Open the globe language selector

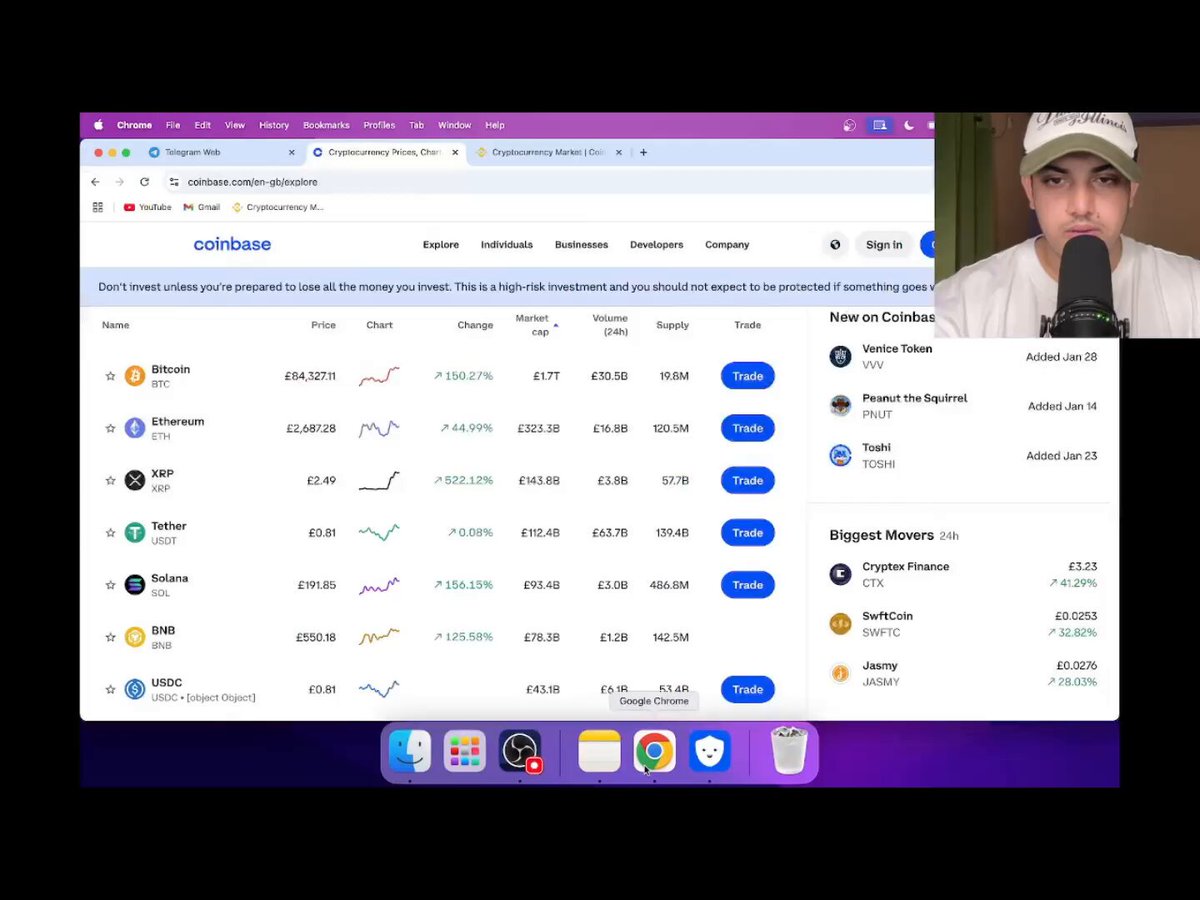(x=835, y=244)
